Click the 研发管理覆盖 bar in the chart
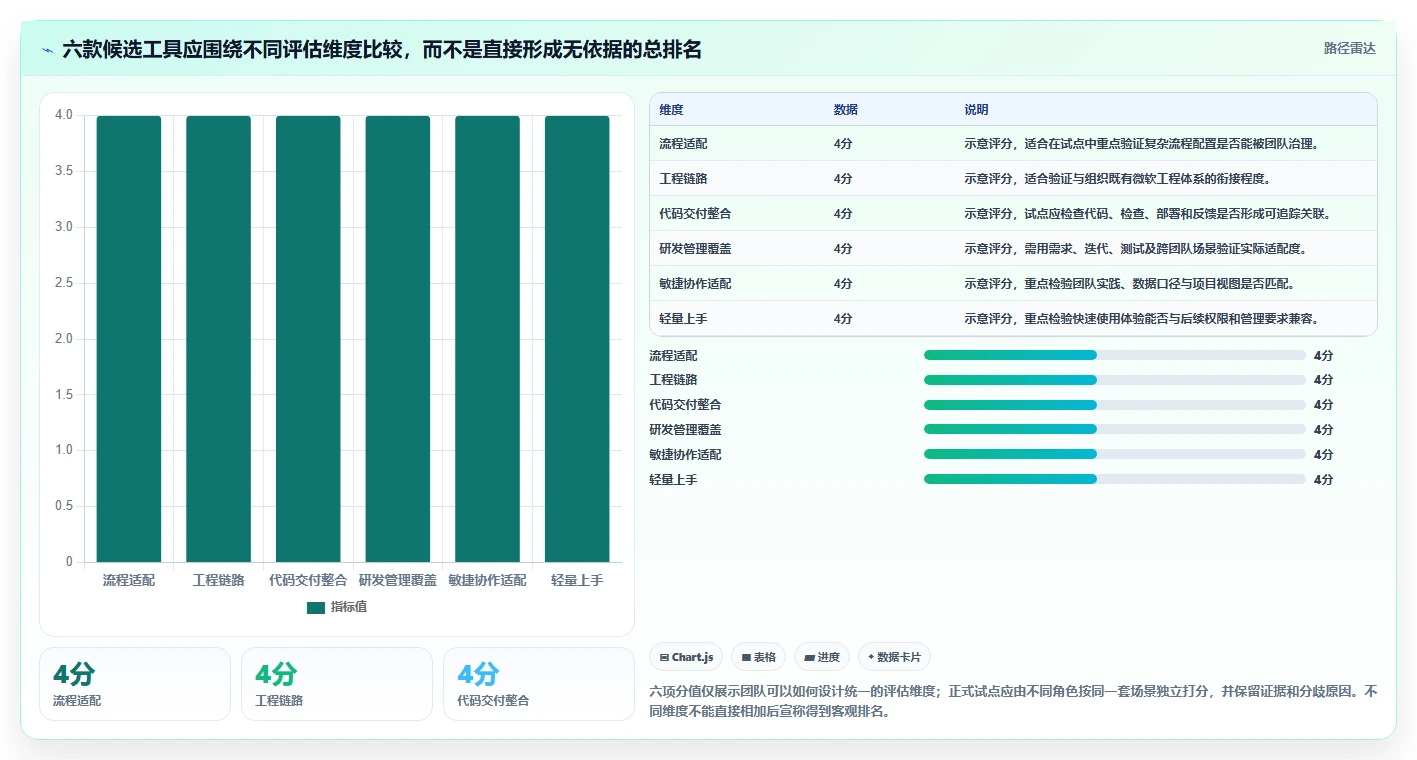The width and height of the screenshot is (1417, 760). [398, 339]
